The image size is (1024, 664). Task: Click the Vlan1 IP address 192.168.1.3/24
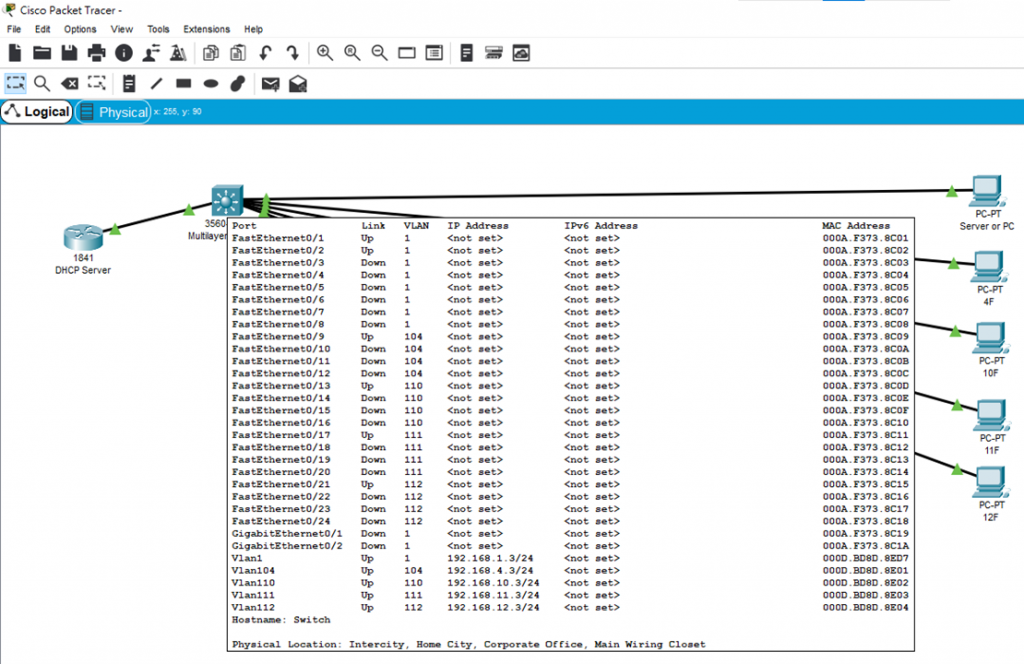(x=490, y=558)
